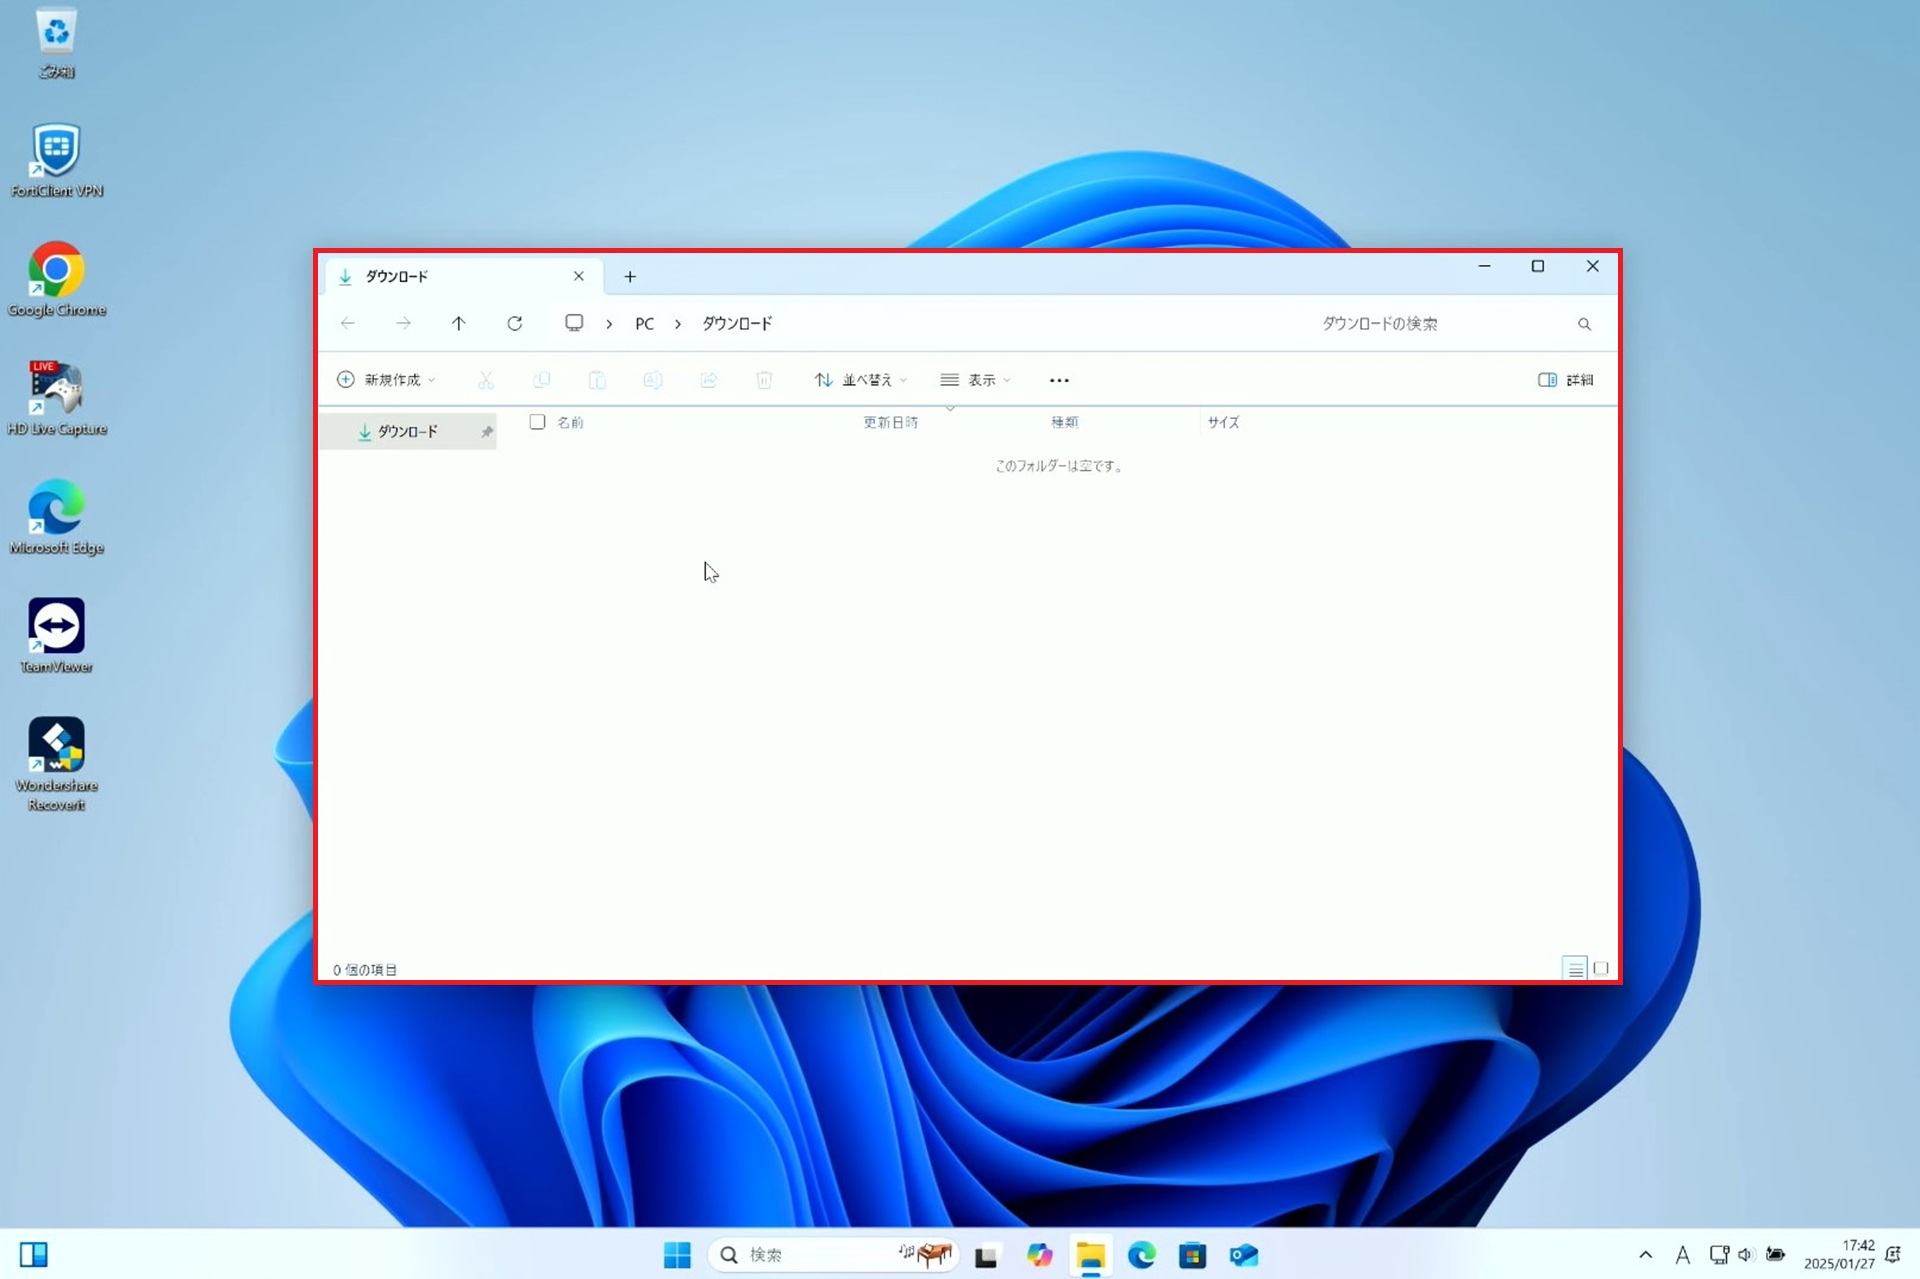This screenshot has height=1279, width=1920.
Task: Close the ダウンロード tab
Action: [578, 276]
